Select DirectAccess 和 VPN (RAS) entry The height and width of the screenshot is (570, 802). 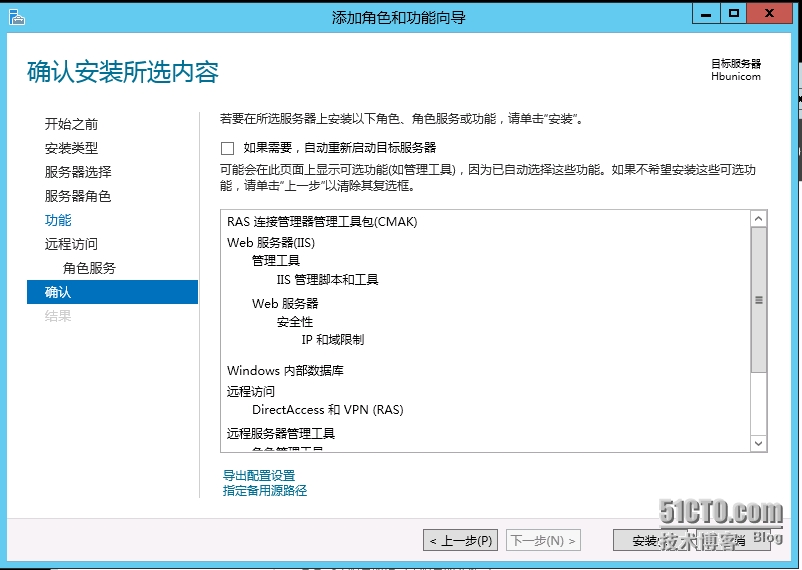tap(328, 410)
